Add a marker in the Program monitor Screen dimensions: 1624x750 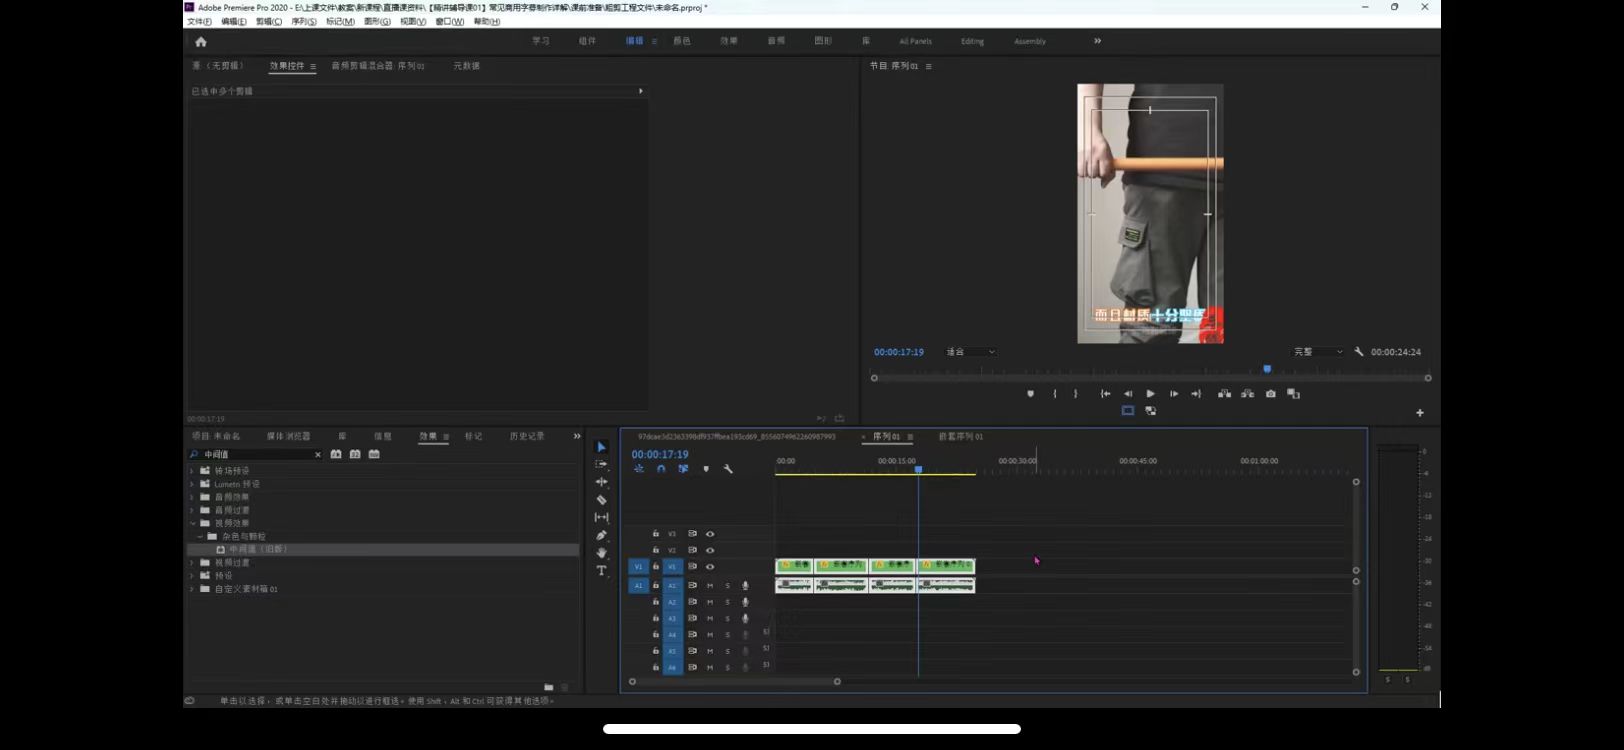tap(1030, 394)
